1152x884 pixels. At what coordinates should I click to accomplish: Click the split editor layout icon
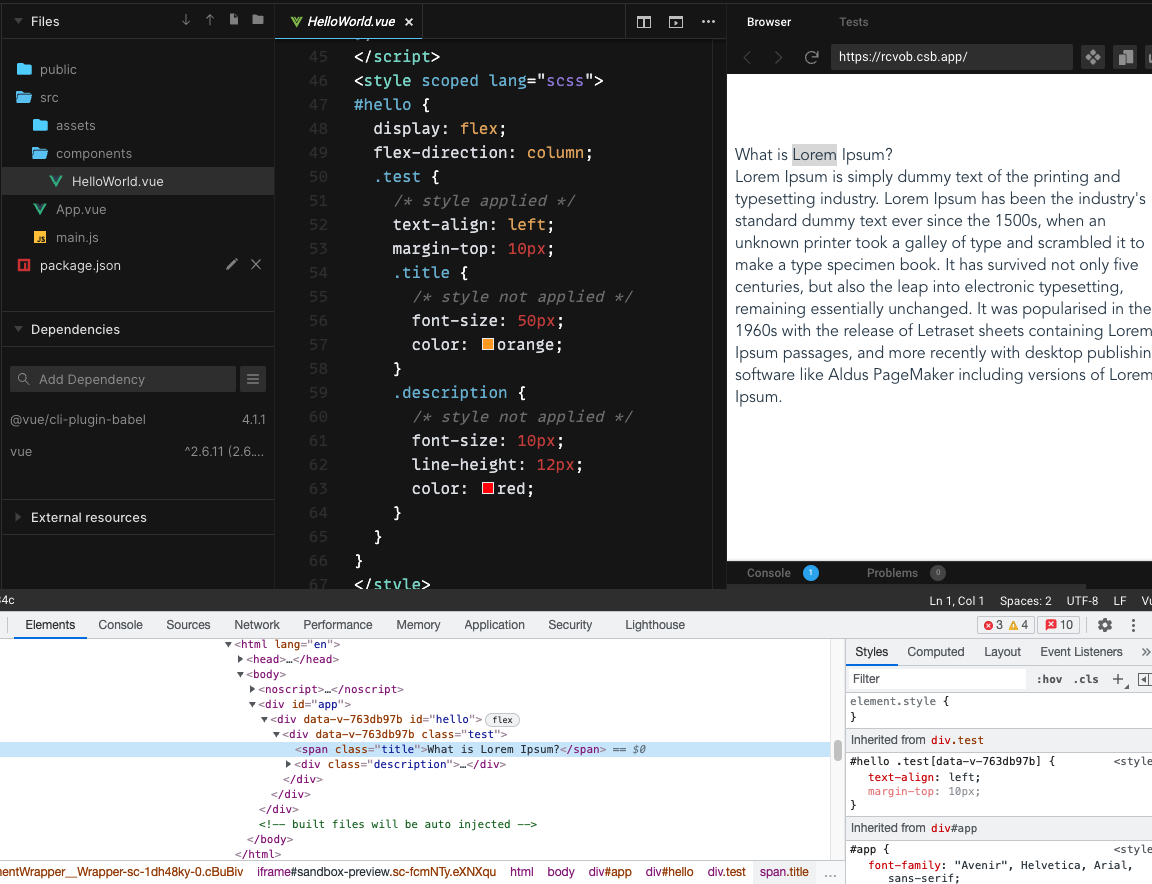click(x=644, y=22)
